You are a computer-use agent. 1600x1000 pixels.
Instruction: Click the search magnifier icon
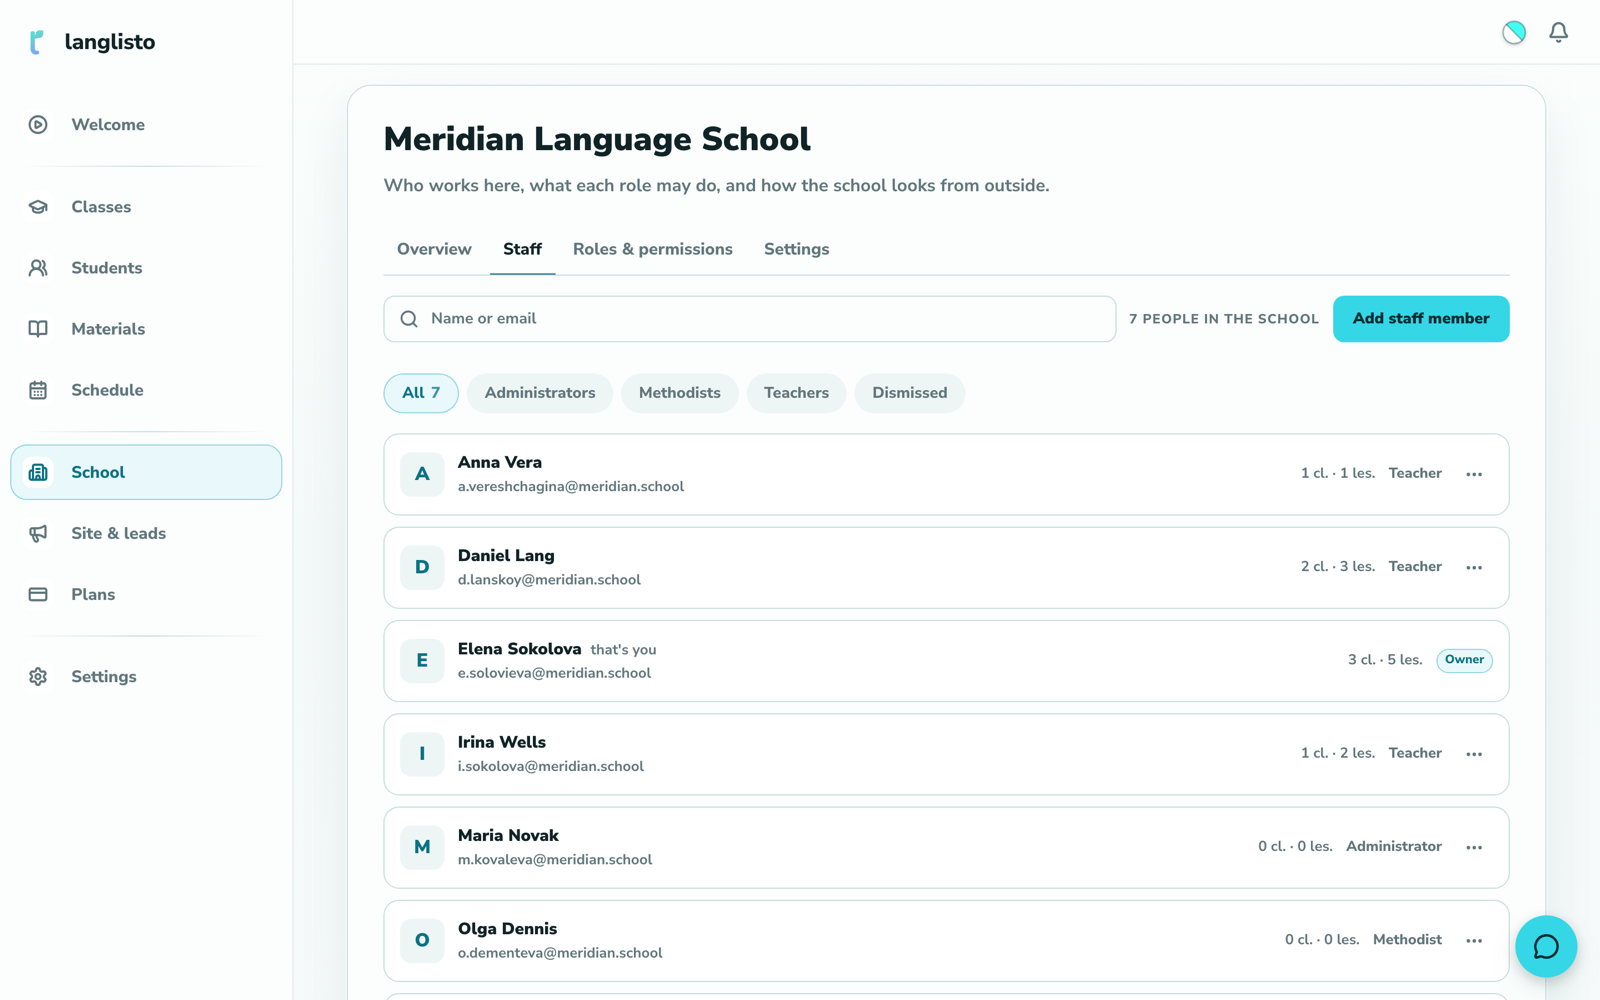tap(409, 319)
